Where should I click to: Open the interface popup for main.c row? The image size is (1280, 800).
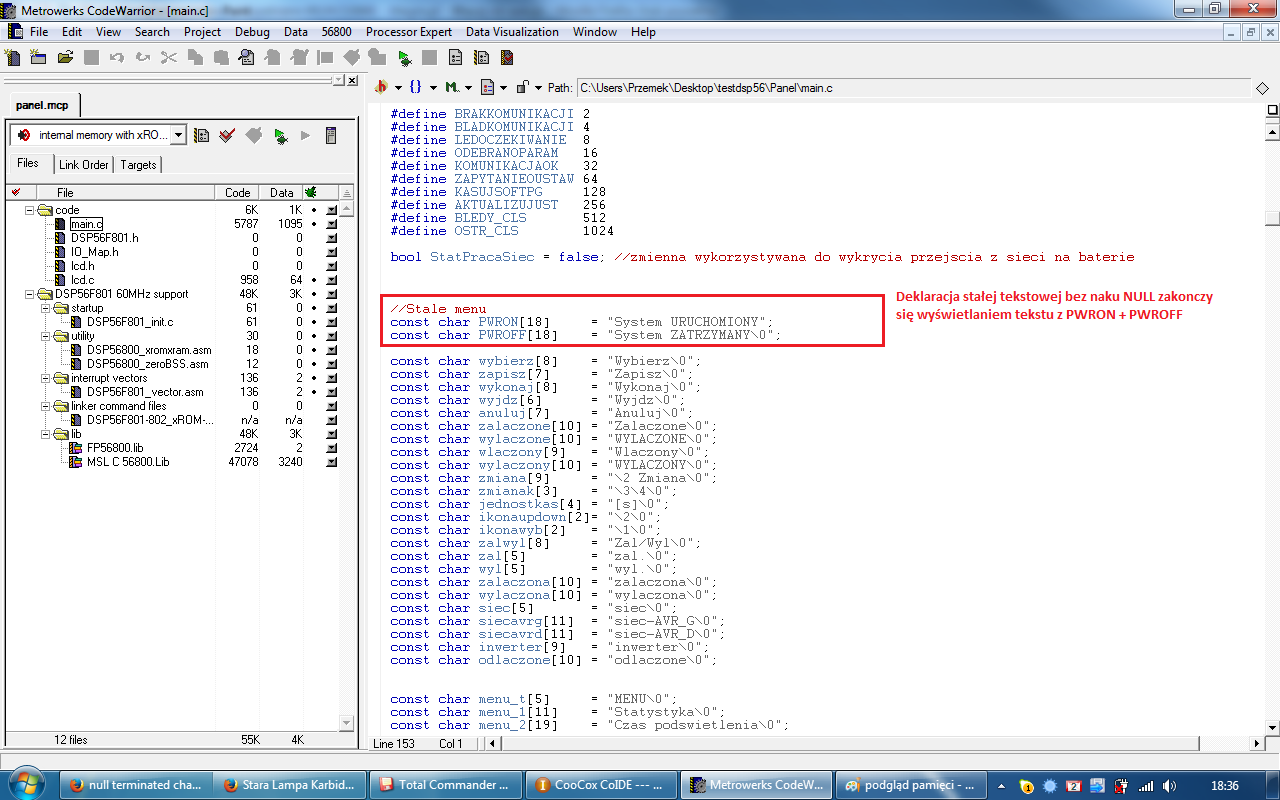[x=331, y=224]
